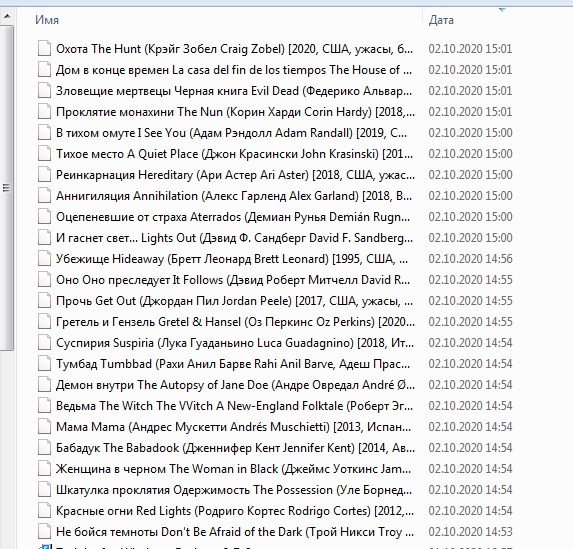This screenshot has height=549, width=573.
Task: Select file name Оно Оно преследует It Follows
Action: [233, 280]
